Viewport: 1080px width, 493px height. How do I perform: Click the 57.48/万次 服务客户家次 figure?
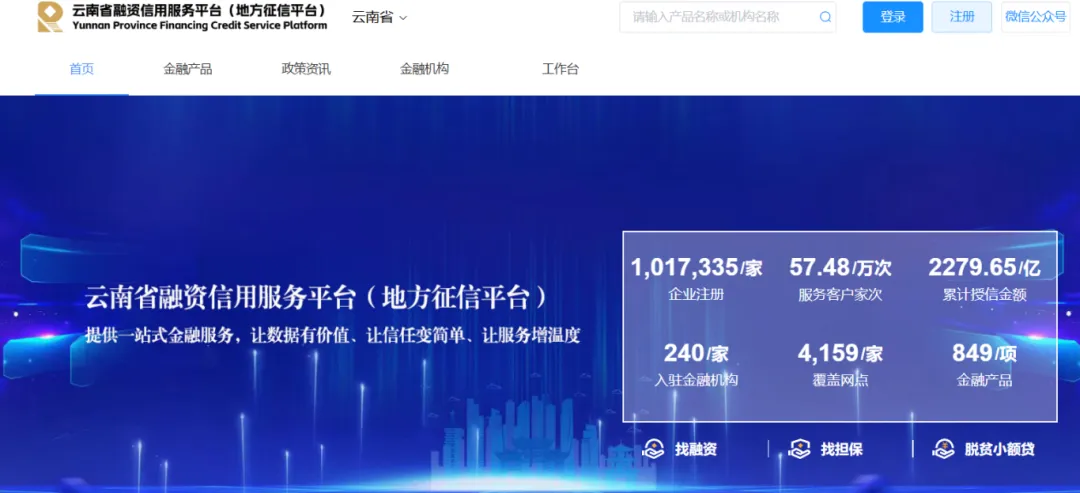pos(840,279)
